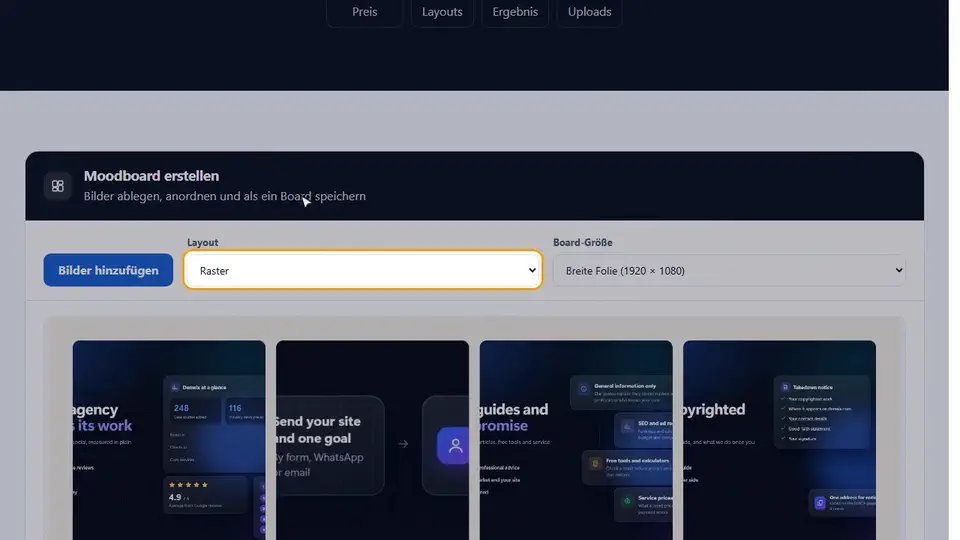Click the 4.9 rating card in first image
Image resolution: width=960 pixels, height=540 pixels.
click(x=206, y=495)
